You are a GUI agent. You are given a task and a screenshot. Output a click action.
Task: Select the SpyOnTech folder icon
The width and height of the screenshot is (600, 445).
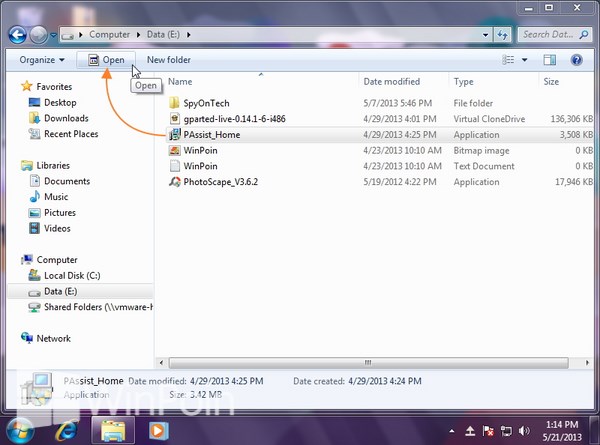[x=174, y=103]
